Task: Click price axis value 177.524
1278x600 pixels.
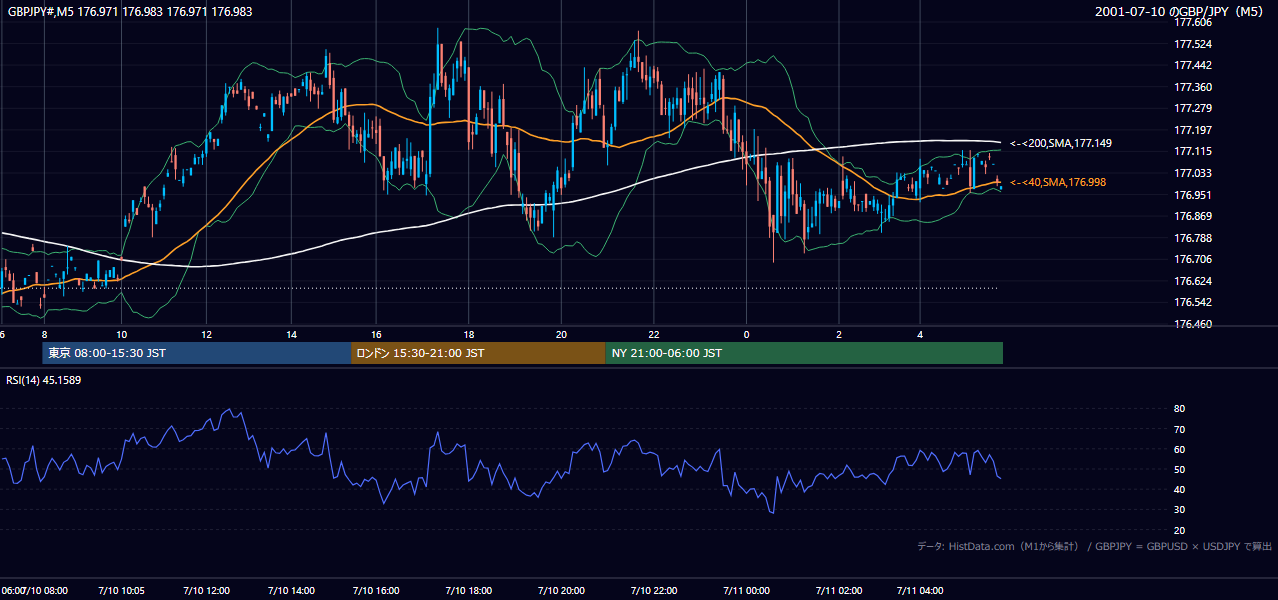Action: 1192,44
